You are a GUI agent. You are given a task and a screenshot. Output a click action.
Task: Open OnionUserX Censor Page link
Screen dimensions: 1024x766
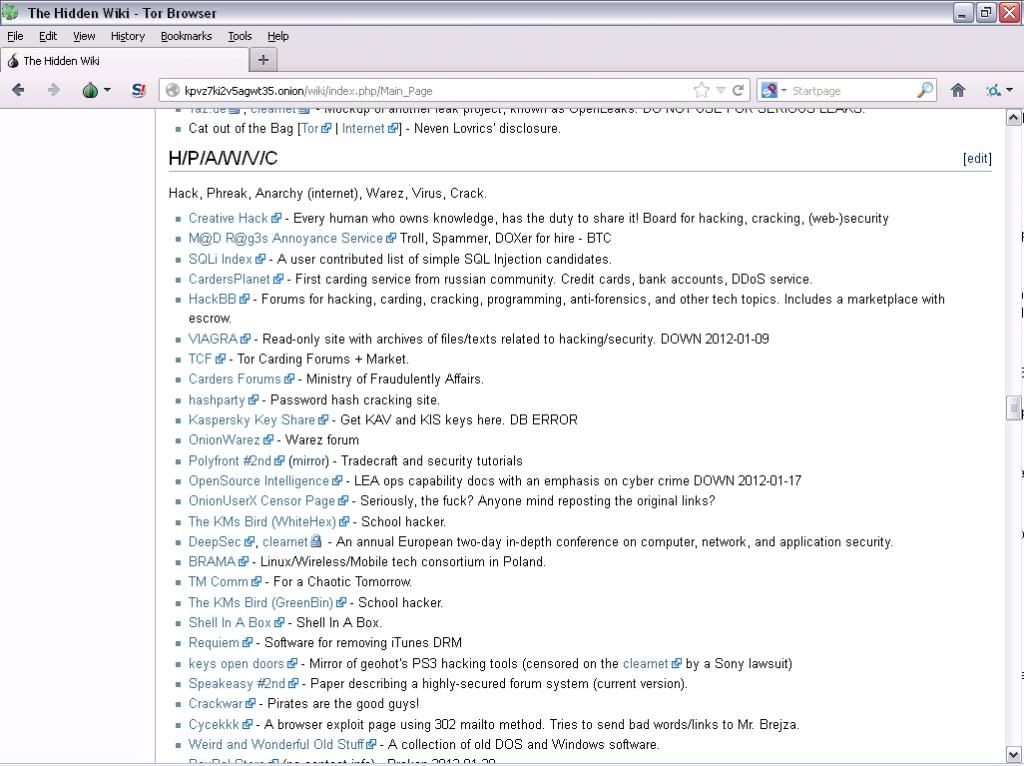click(x=268, y=500)
